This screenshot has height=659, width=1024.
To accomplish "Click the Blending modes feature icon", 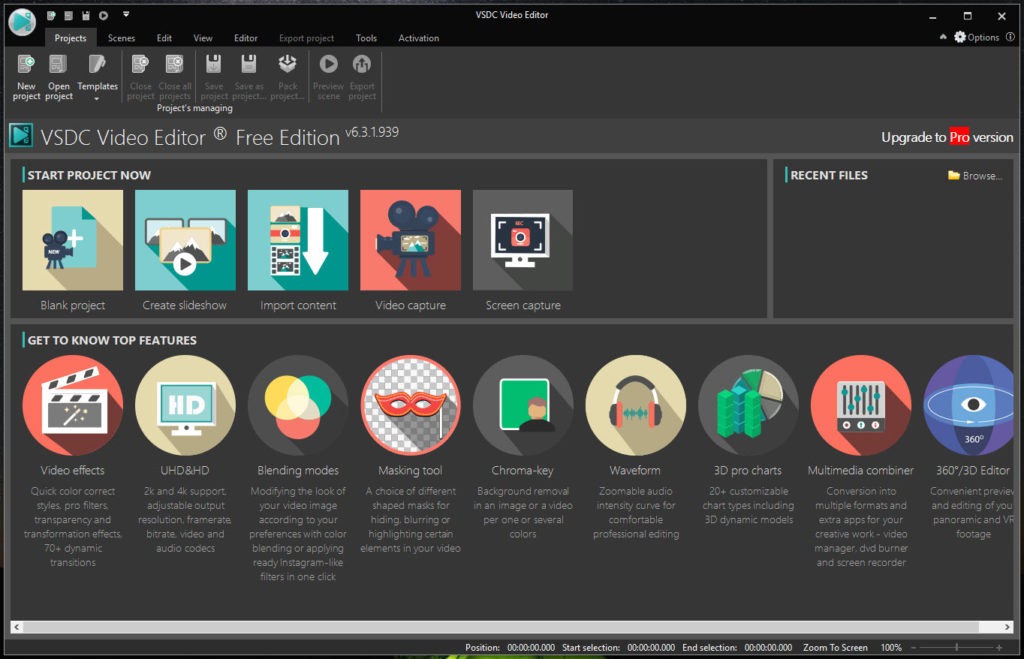I will click(298, 405).
